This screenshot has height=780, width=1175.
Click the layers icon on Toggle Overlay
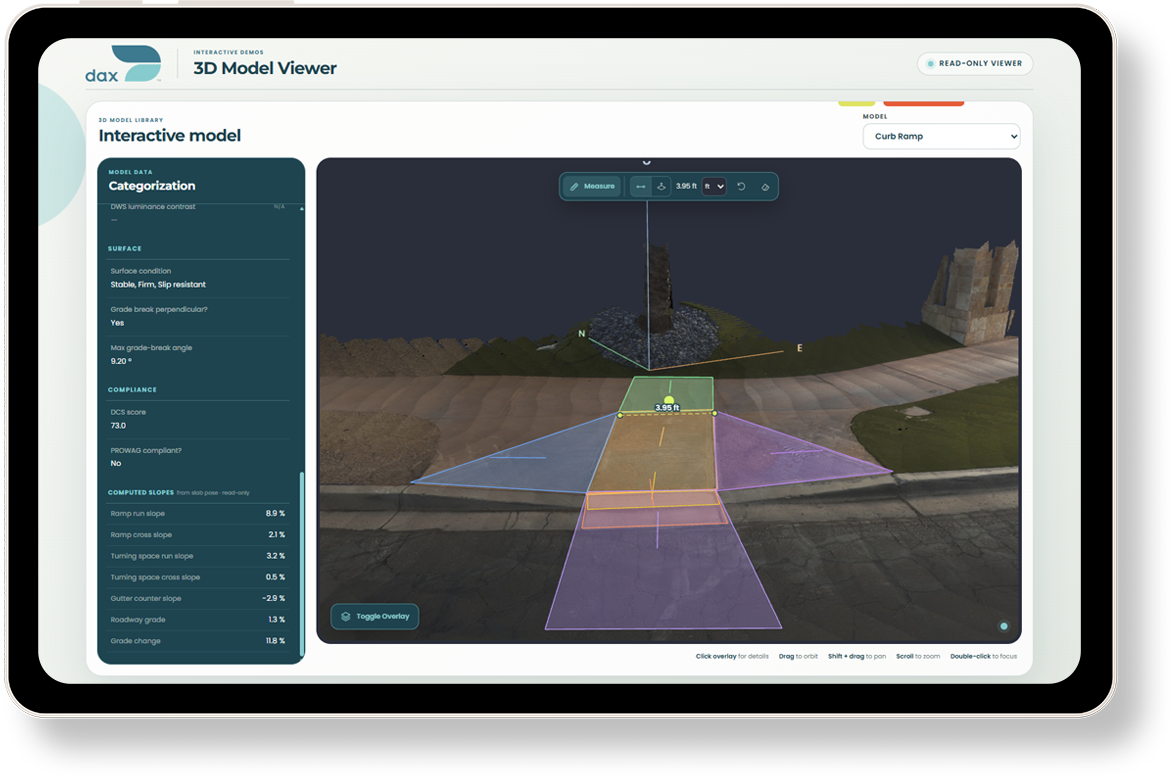point(345,617)
